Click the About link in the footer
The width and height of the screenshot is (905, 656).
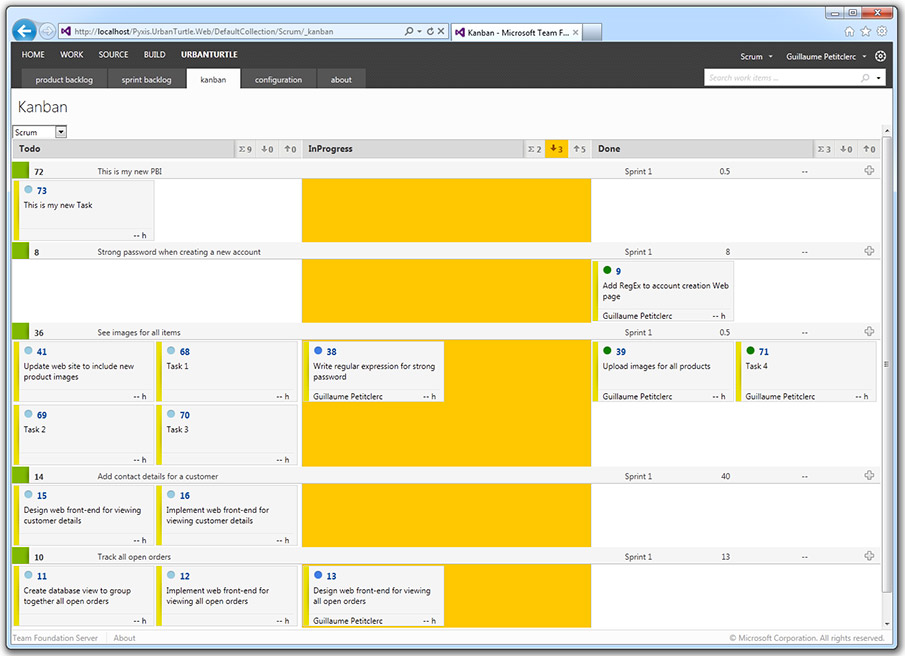(x=124, y=637)
